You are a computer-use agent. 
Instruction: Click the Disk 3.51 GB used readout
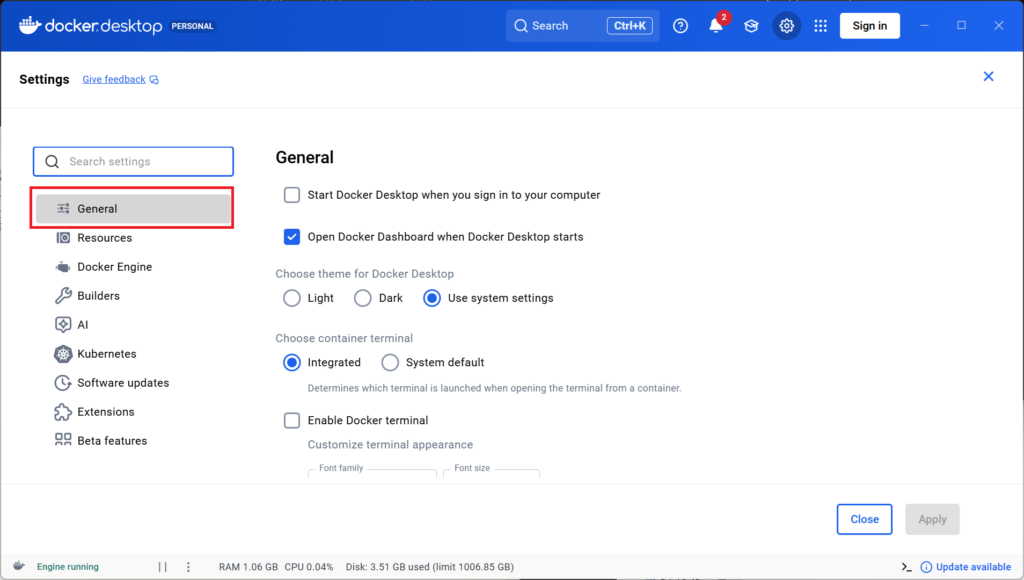[430, 567]
